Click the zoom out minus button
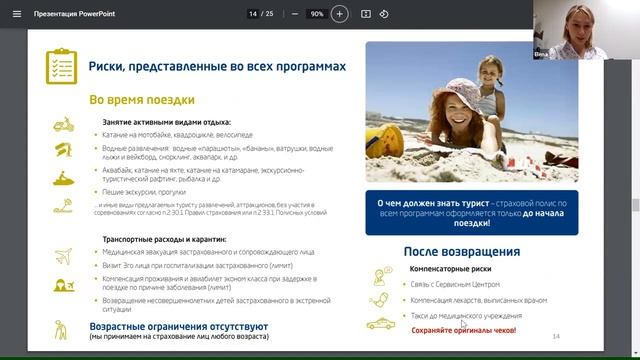This screenshot has width=640, height=360. [295, 14]
